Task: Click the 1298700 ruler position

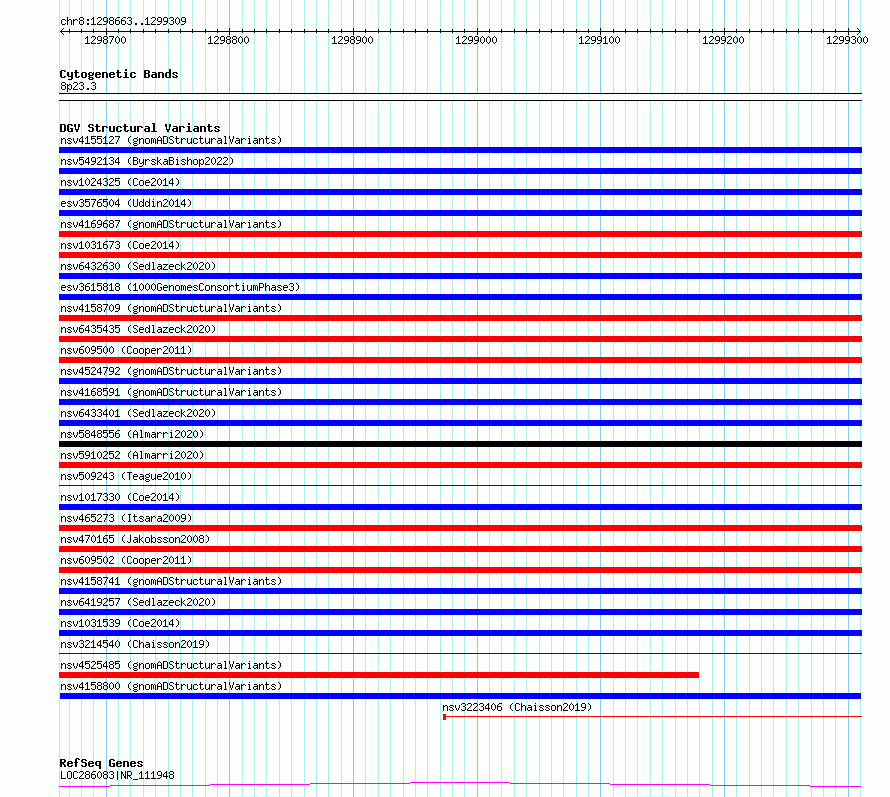Action: click(105, 40)
